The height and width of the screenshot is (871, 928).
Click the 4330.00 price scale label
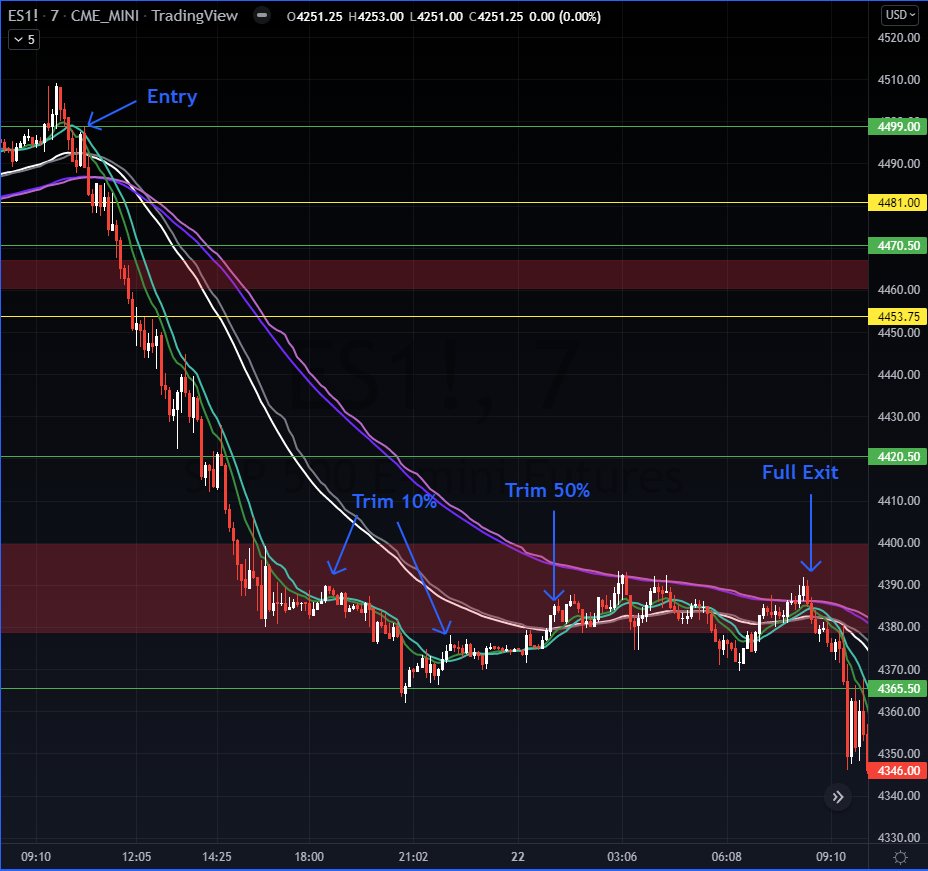pyautogui.click(x=898, y=837)
